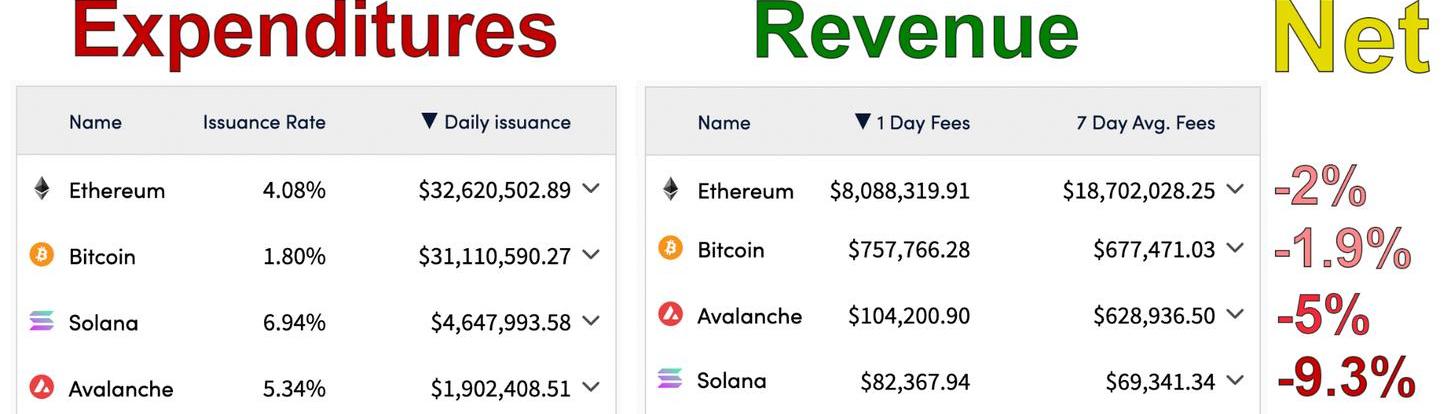Expand the Bitcoin daily issuance row
1456x414 pixels.
point(591,255)
